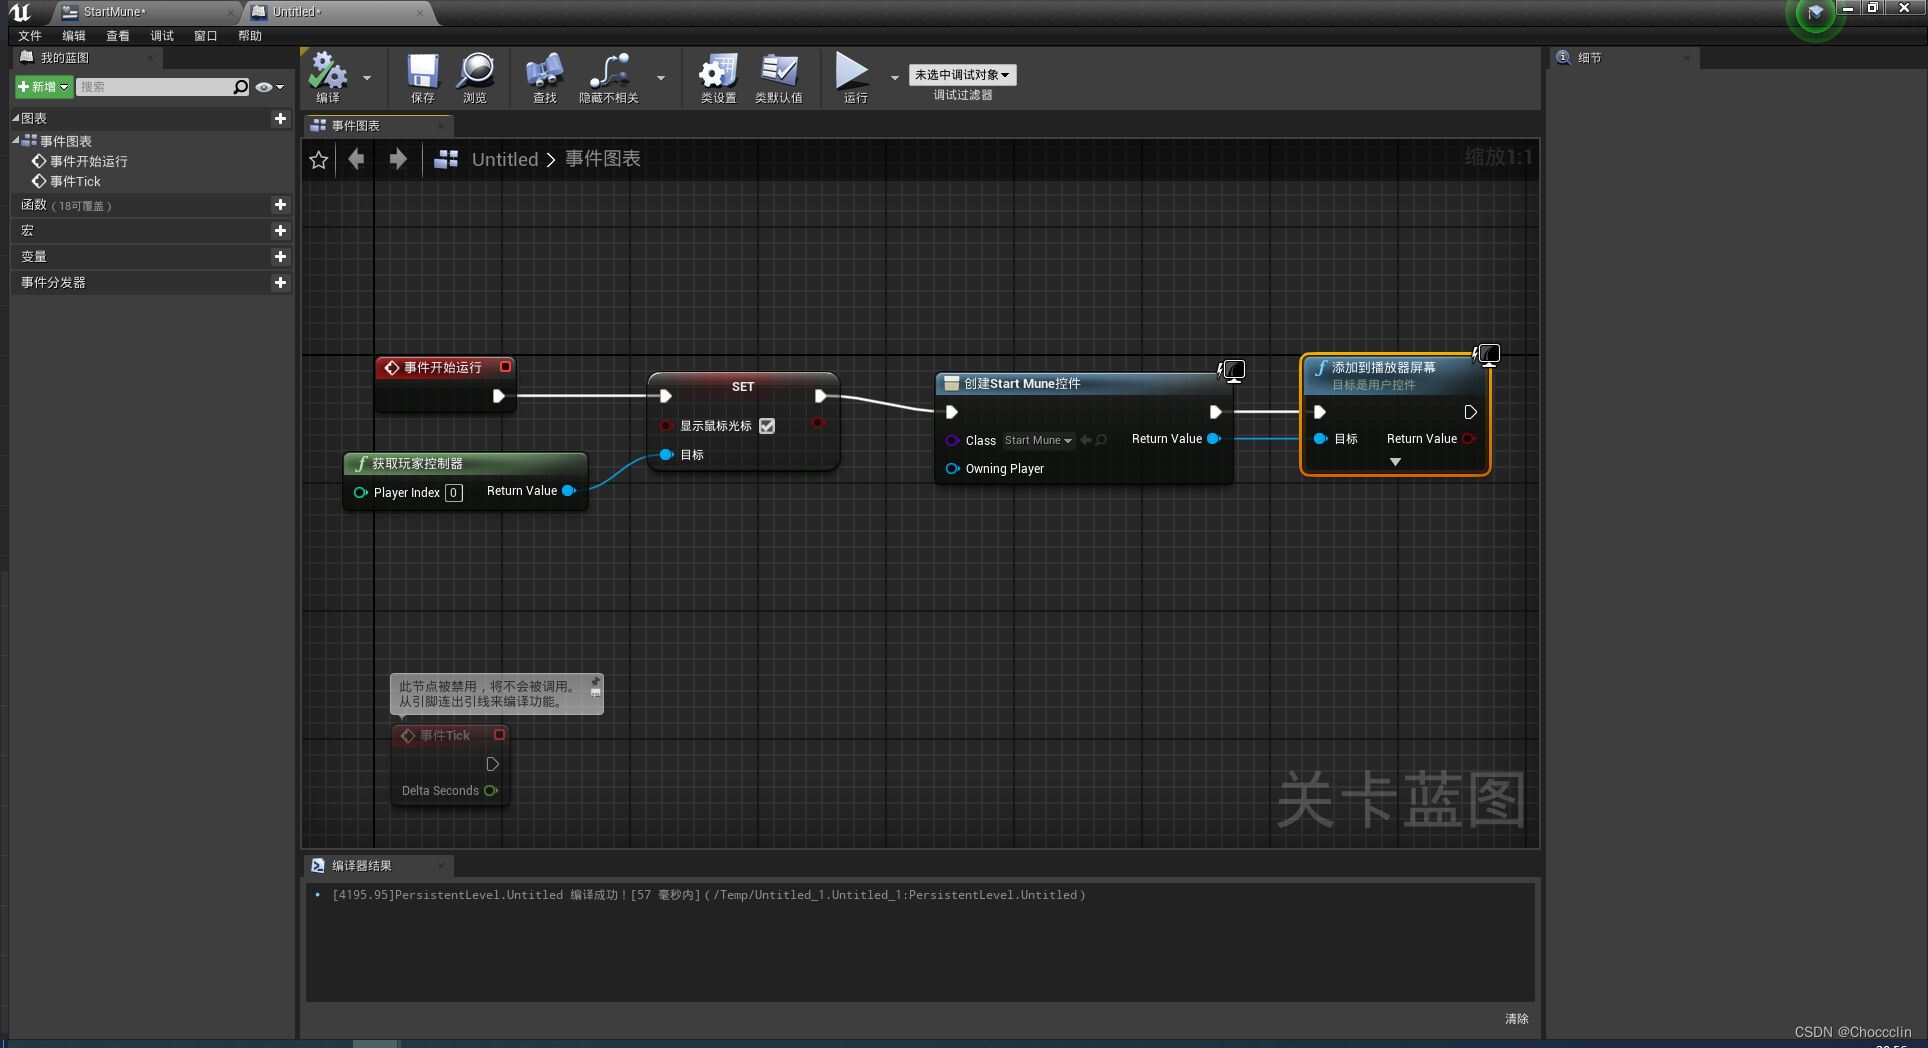The height and width of the screenshot is (1048, 1928).
Task: Open play options dropdown arrow
Action: (895, 78)
